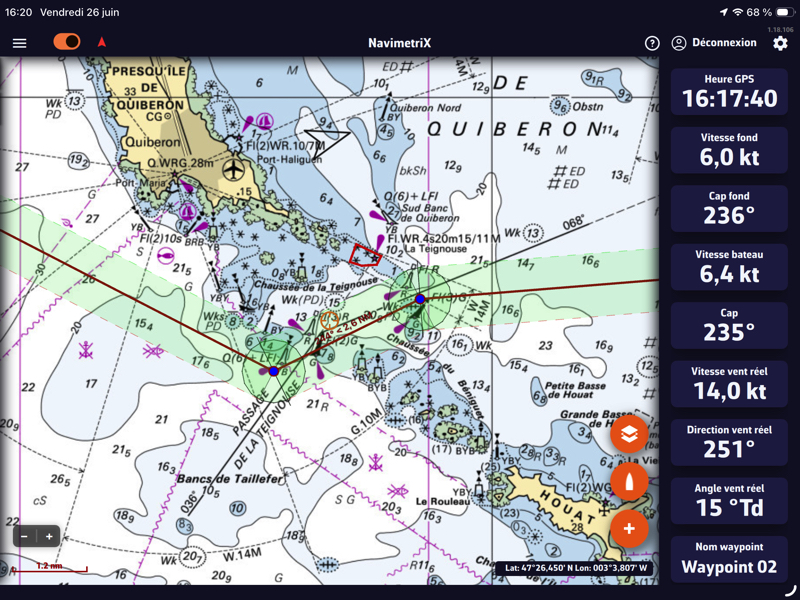Open the chart layers button
Image resolution: width=800 pixels, height=600 pixels.
click(629, 434)
